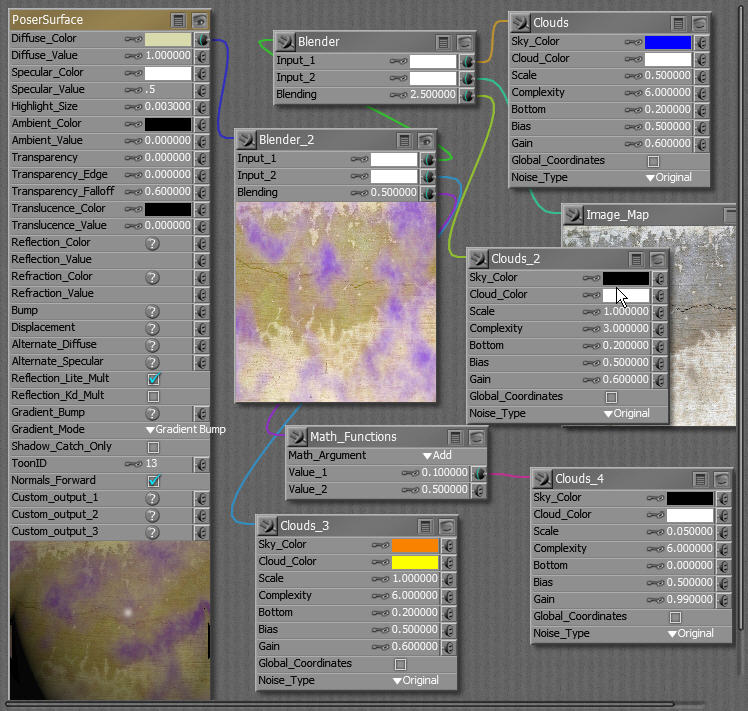This screenshot has width=748, height=711.
Task: Toggle the PoserSurface preview eye icon
Action: click(199, 21)
